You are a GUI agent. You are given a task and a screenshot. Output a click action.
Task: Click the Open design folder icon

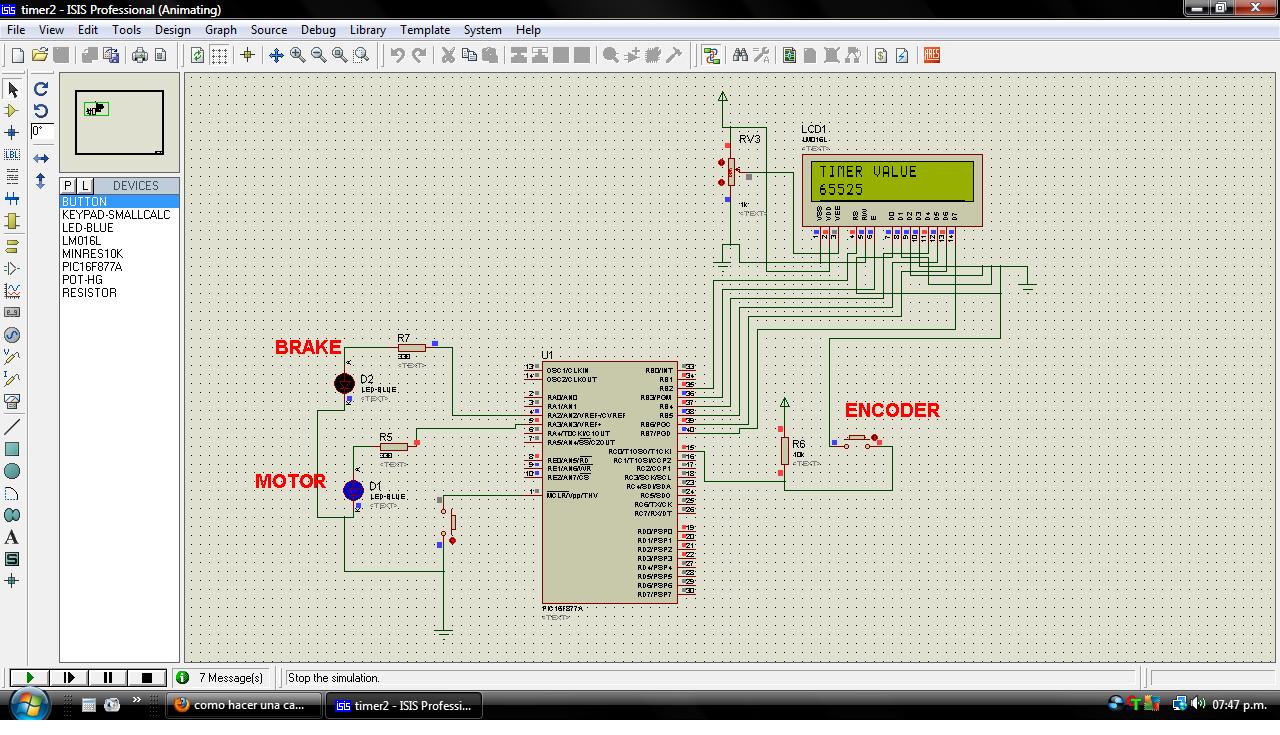pos(40,55)
